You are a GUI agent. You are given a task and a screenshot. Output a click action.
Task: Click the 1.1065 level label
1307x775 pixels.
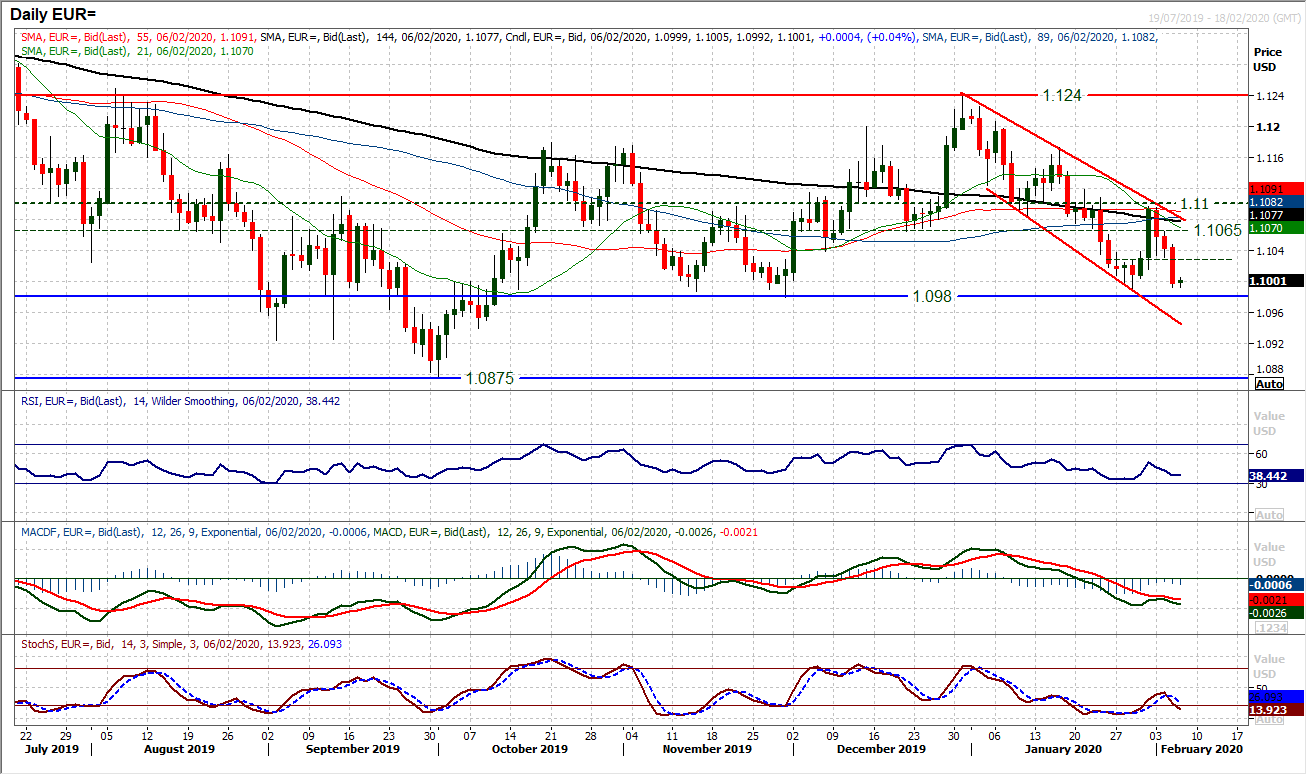1217,230
